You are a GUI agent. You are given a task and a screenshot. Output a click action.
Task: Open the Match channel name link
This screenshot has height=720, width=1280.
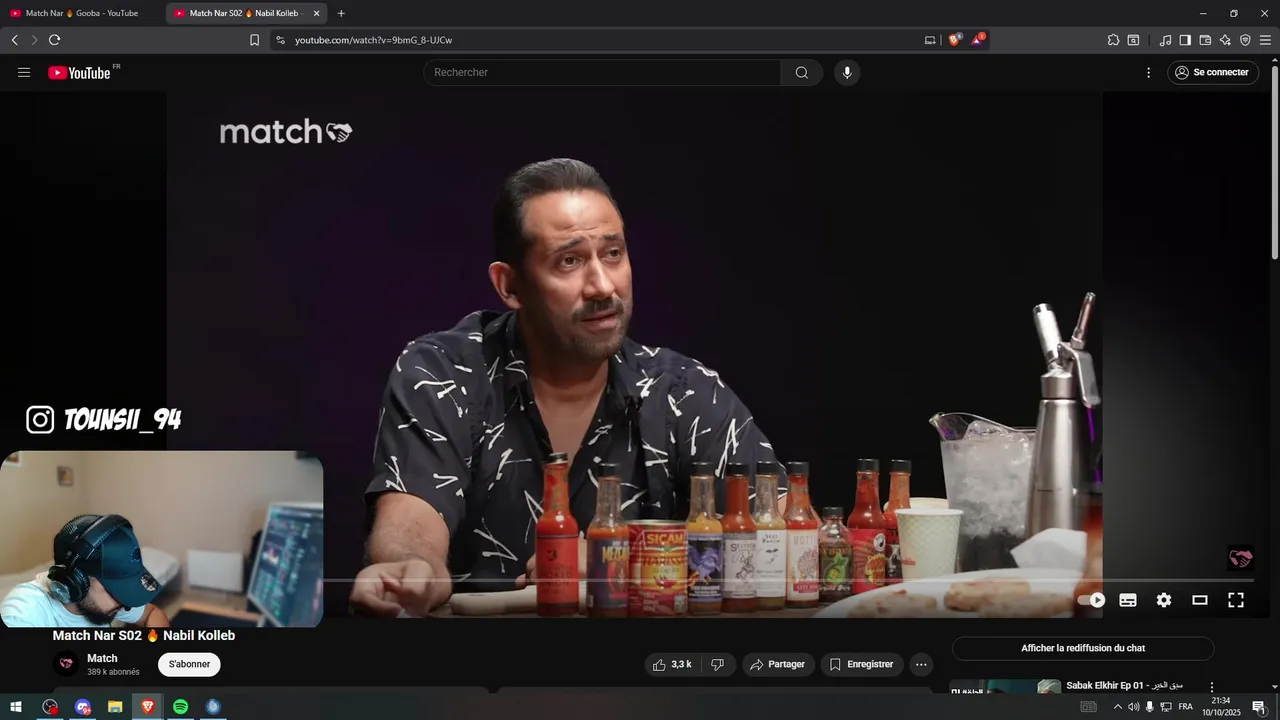pyautogui.click(x=102, y=658)
